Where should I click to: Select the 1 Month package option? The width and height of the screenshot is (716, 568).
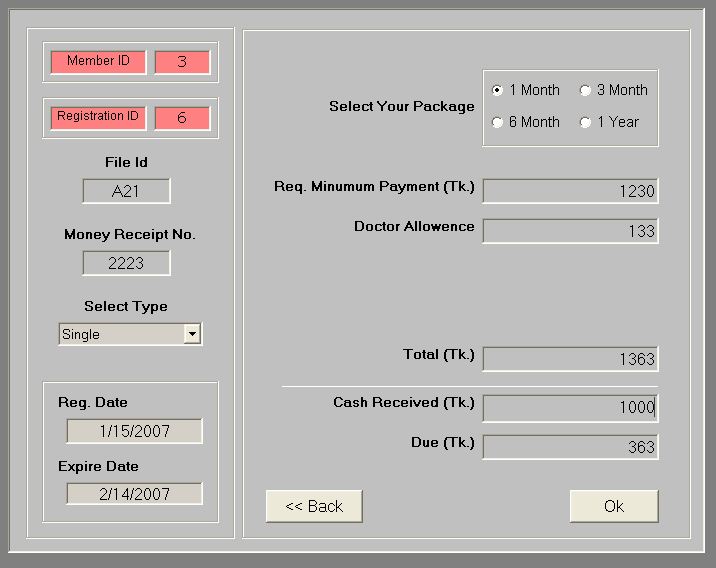[x=498, y=90]
